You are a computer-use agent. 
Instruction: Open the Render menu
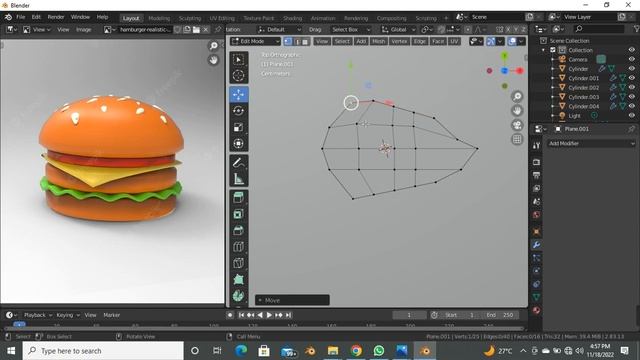[56, 17]
